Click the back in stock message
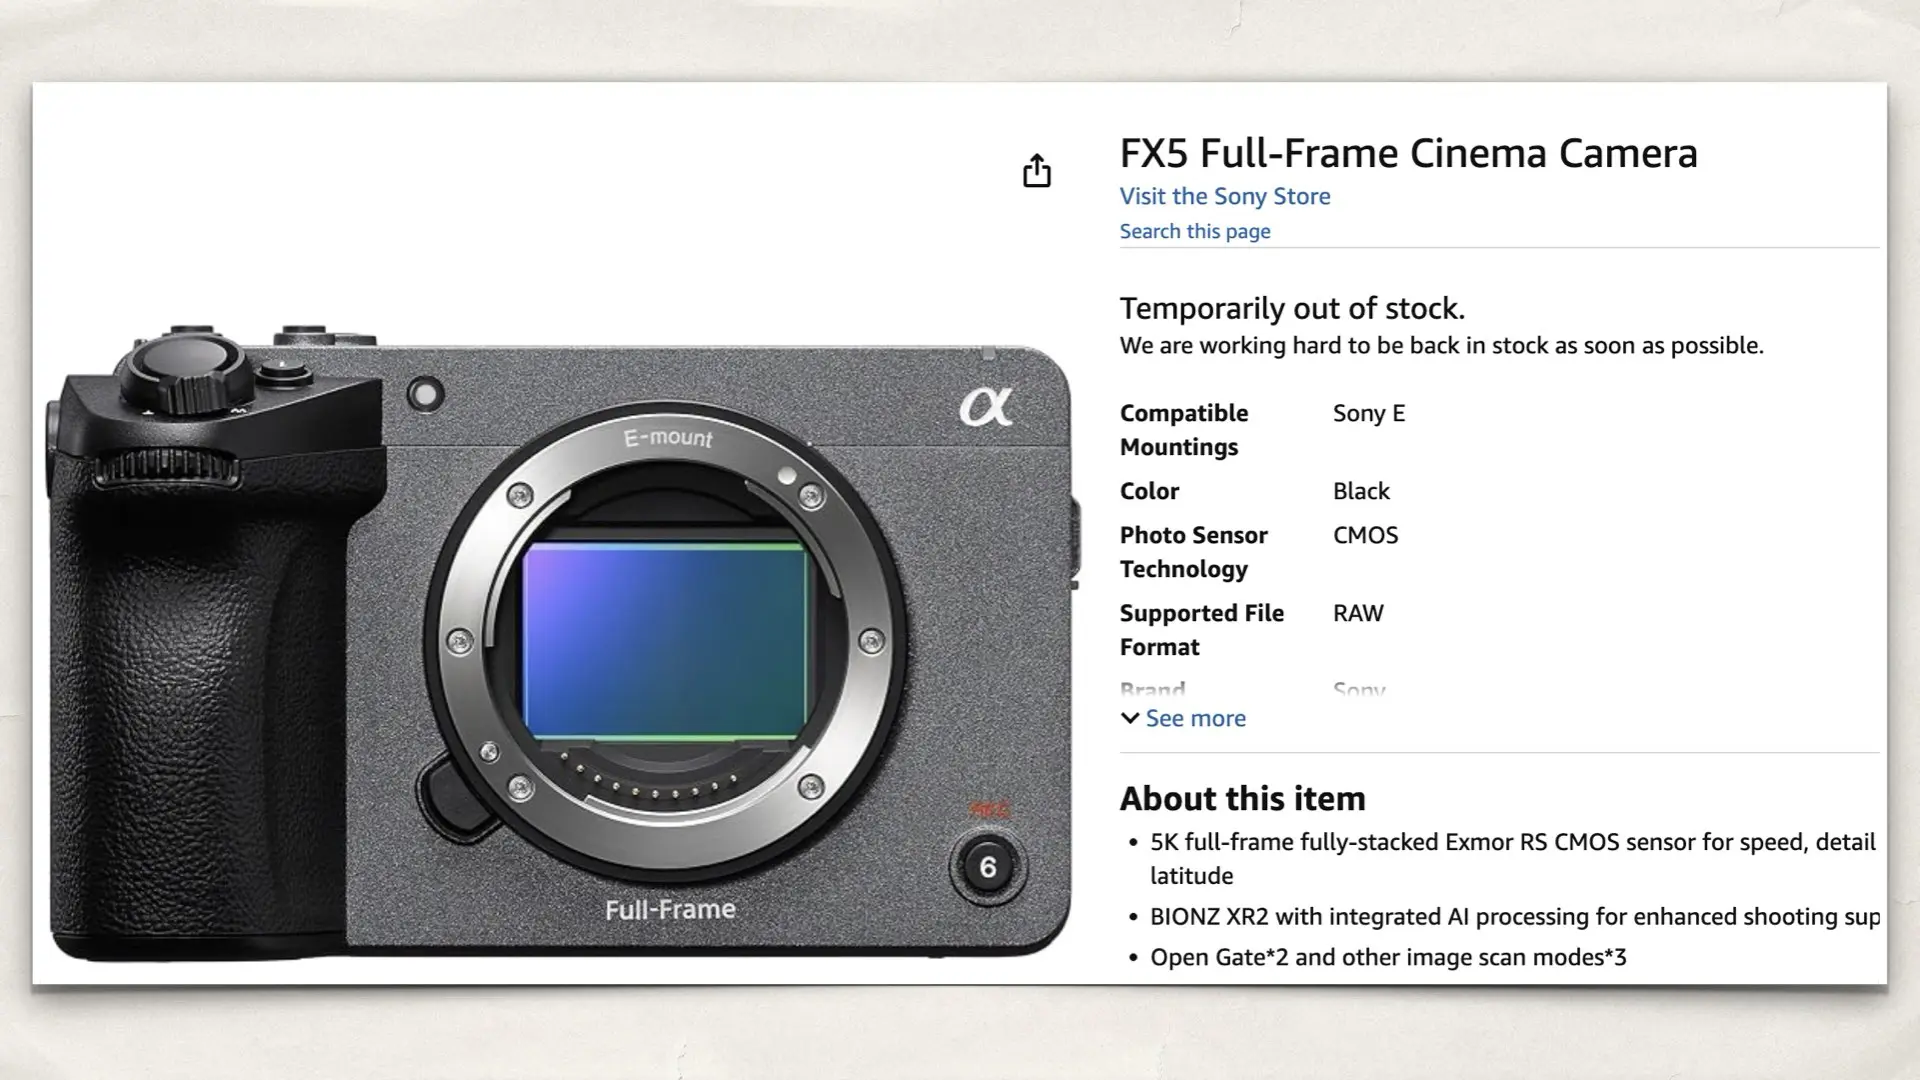Screen dimensions: 1920x1080 (x=1441, y=346)
